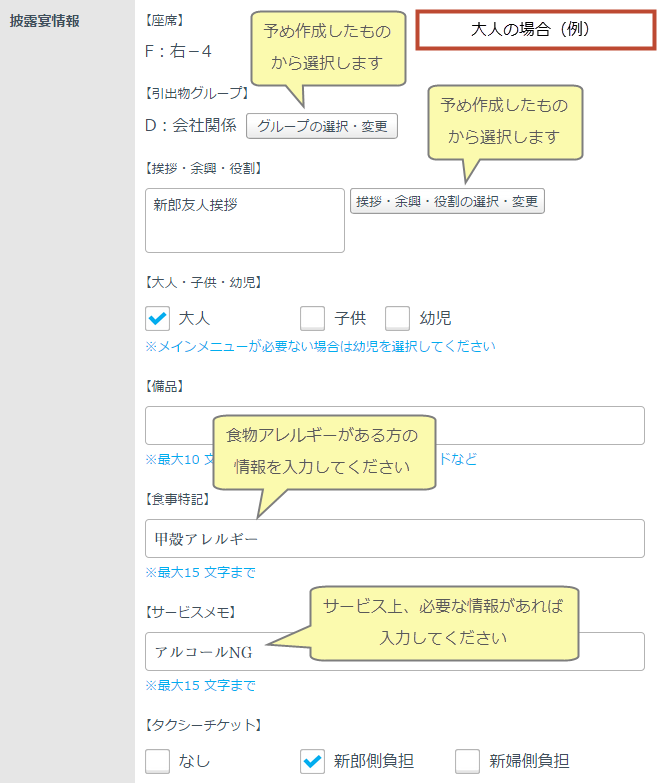The image size is (665, 783).
Task: Open 挨拶・余興・役割の選択・変更 selector
Action: (x=447, y=201)
